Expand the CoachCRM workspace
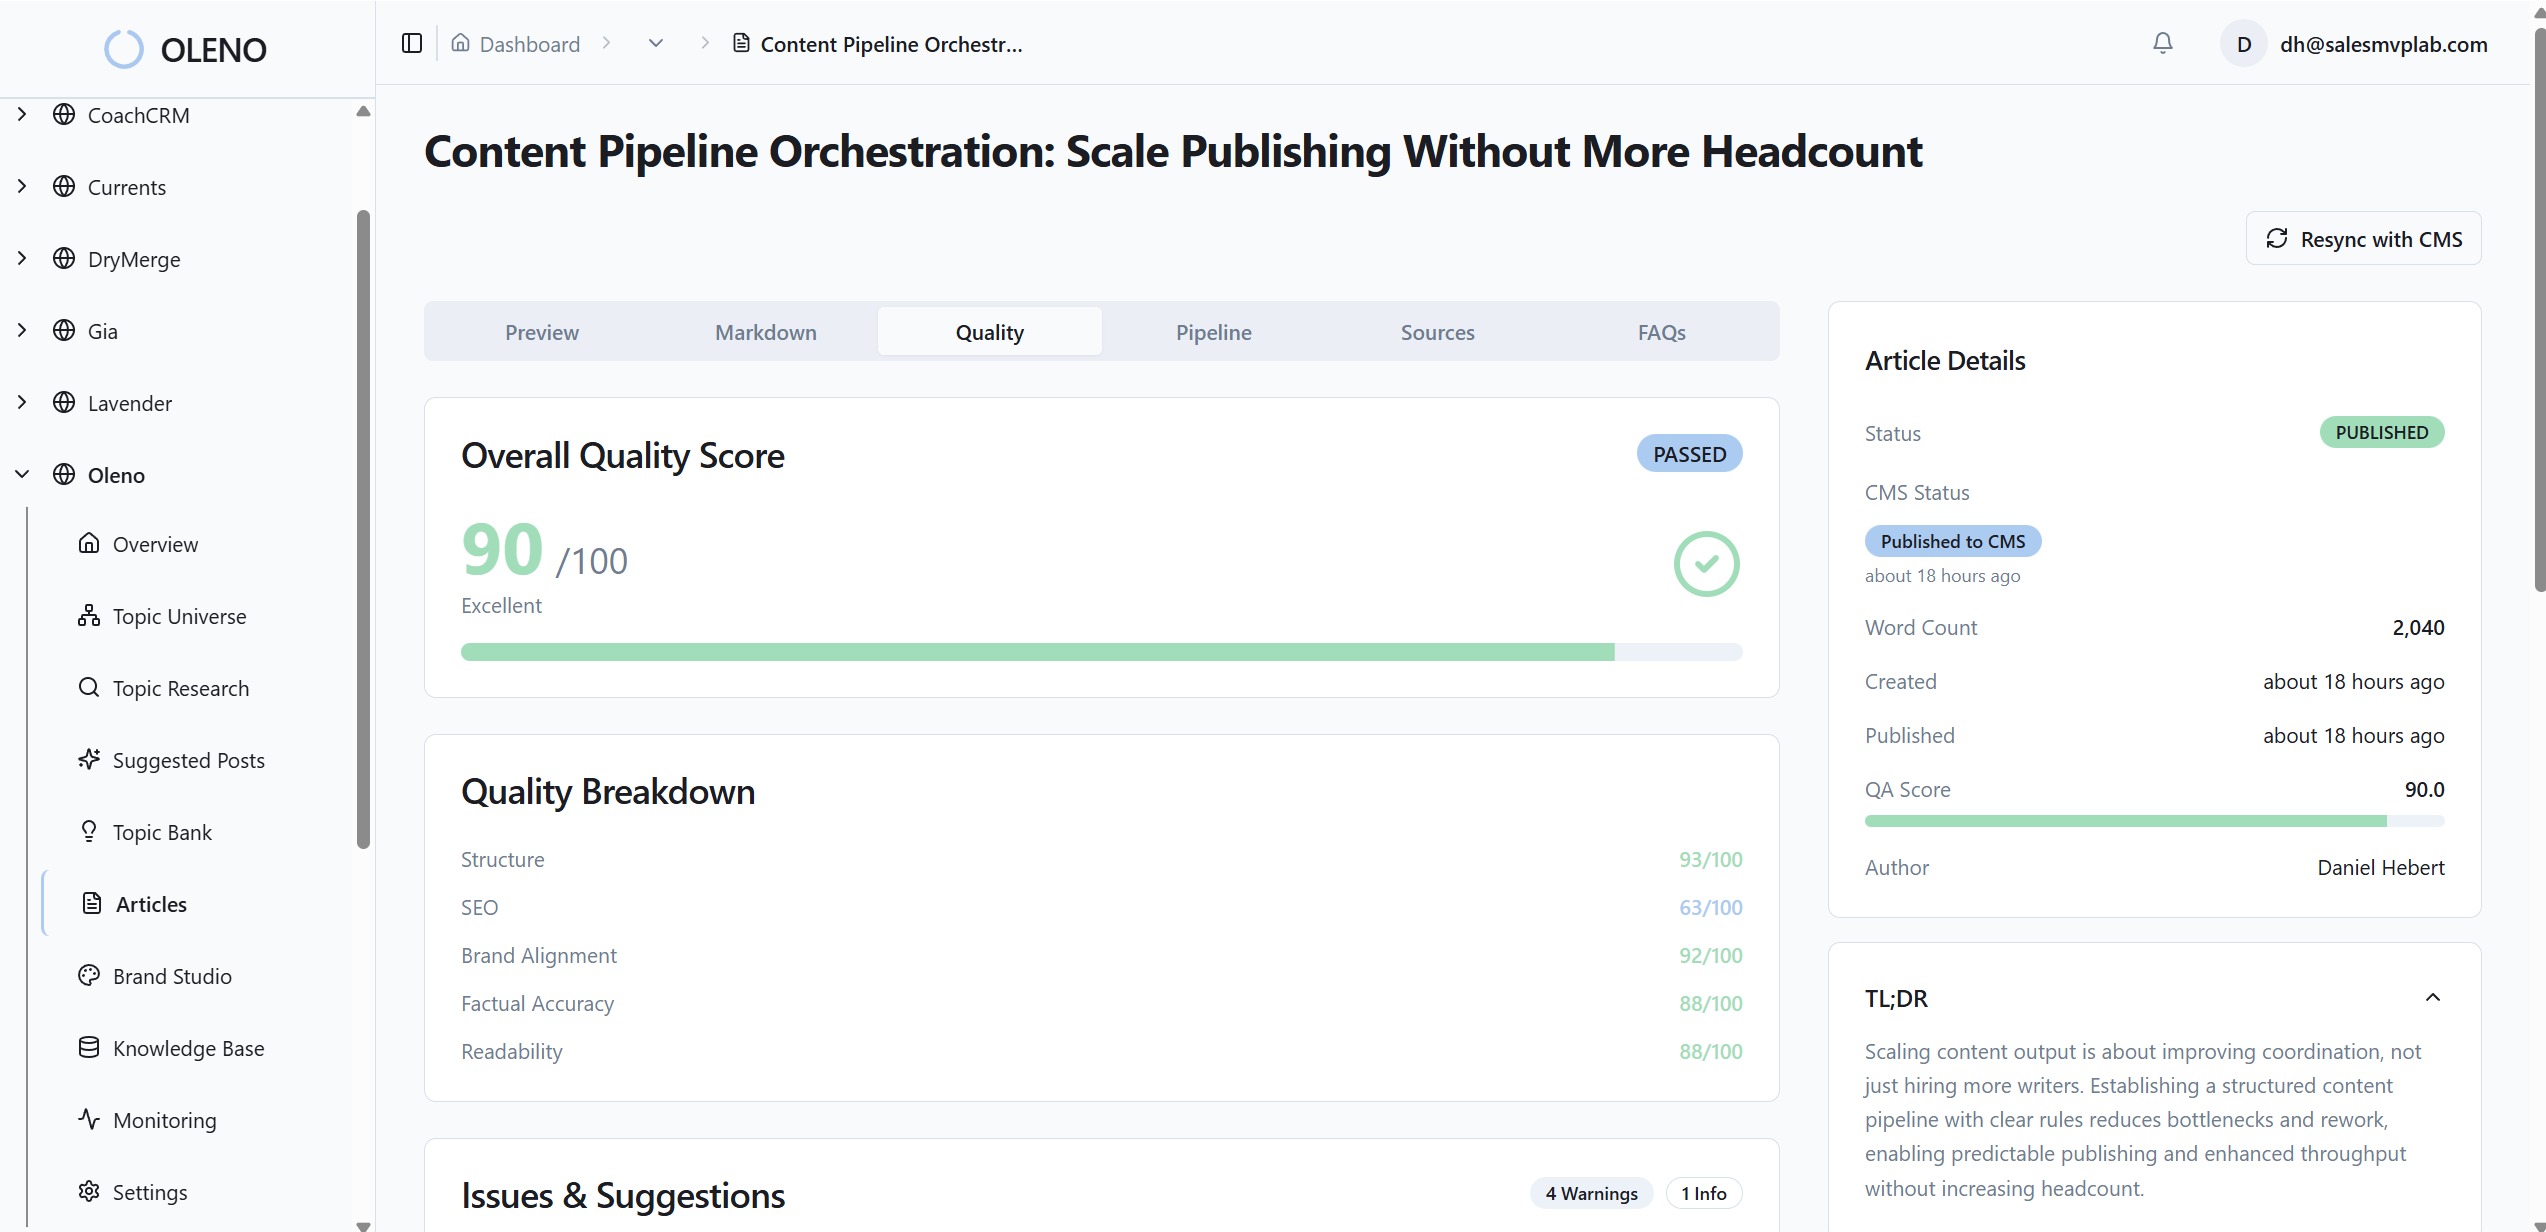 [x=21, y=113]
